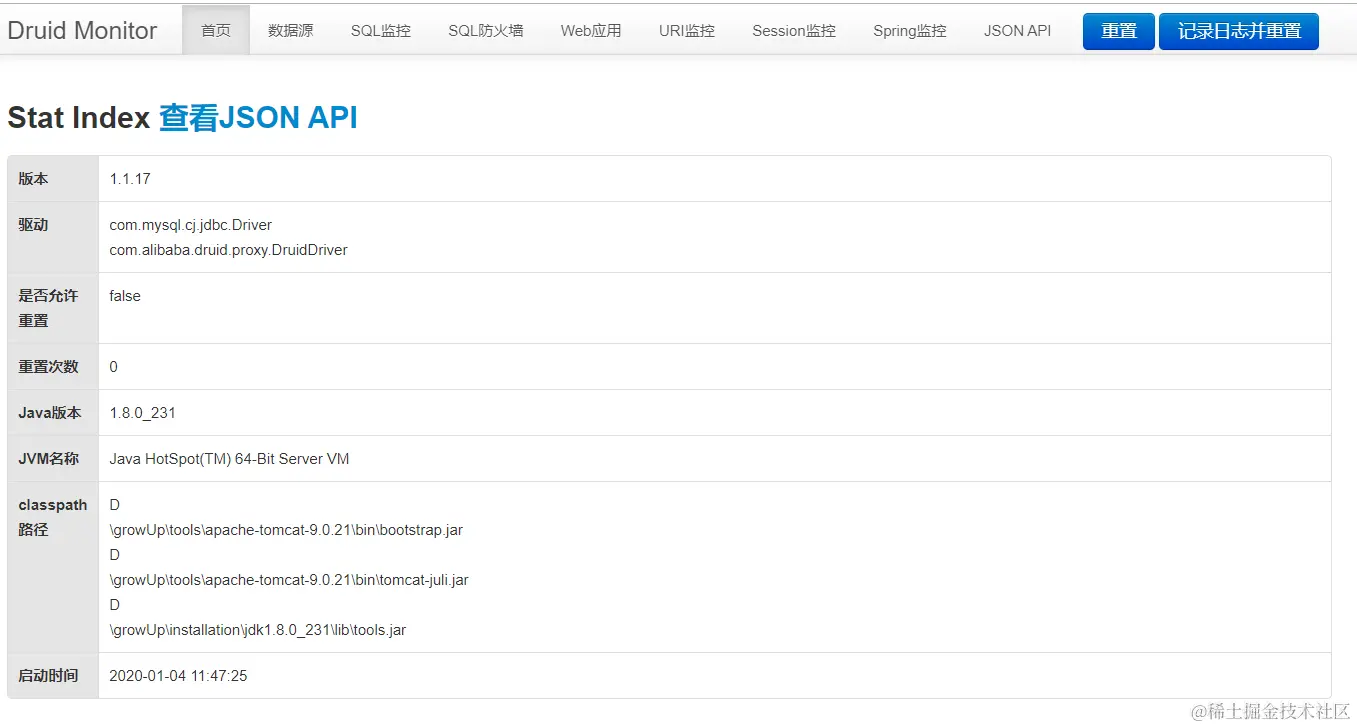1357x728 pixels.
Task: Switch to the SQL监控 tab
Action: [x=381, y=31]
